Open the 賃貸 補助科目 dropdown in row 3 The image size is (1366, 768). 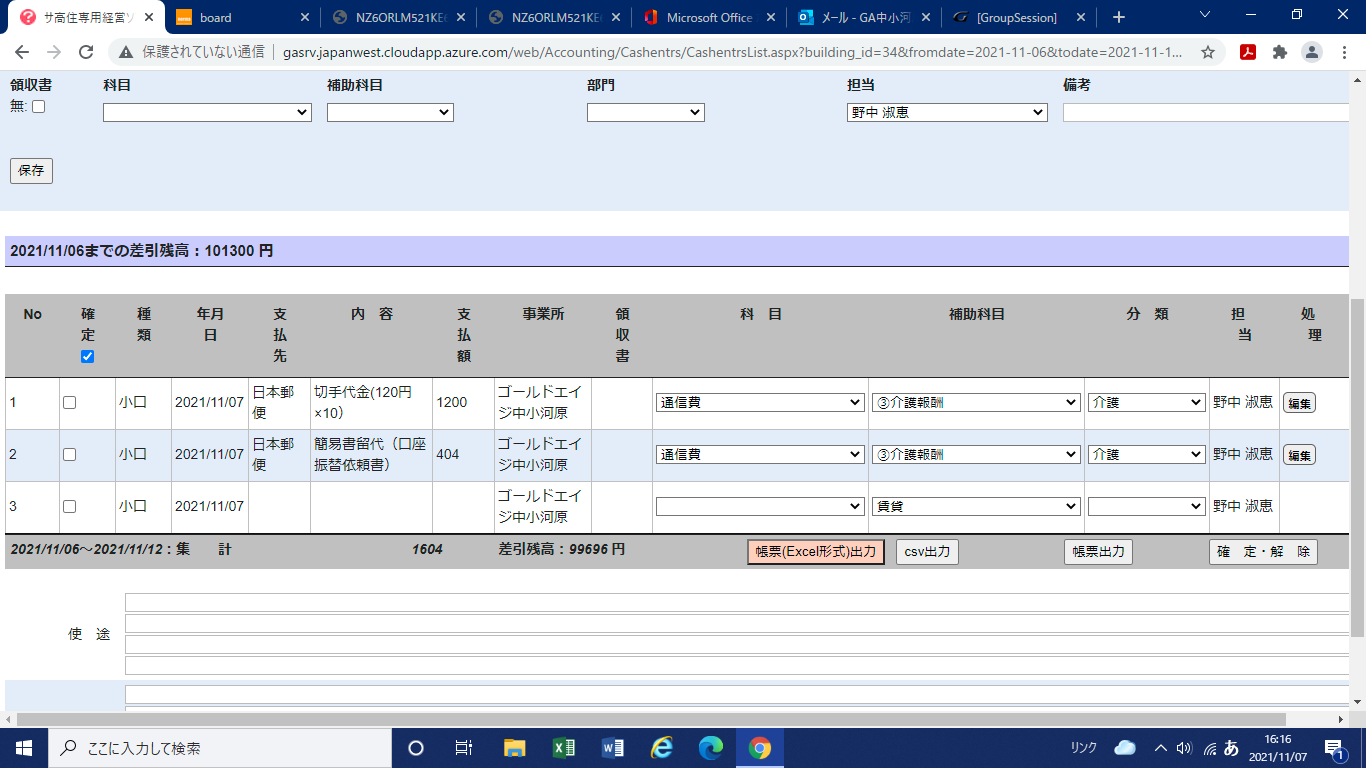click(976, 507)
